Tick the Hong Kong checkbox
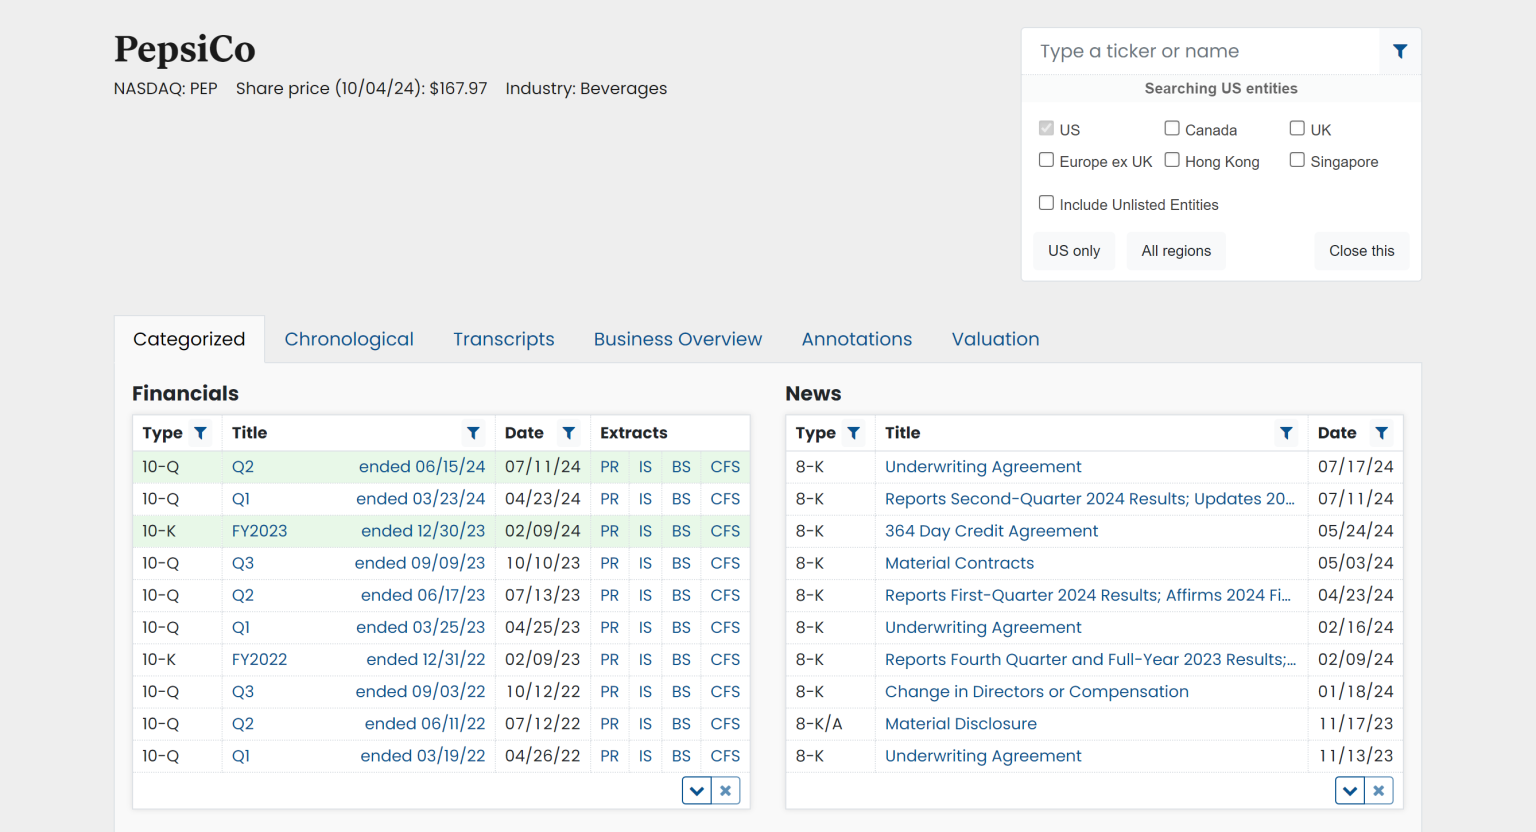 pos(1172,160)
